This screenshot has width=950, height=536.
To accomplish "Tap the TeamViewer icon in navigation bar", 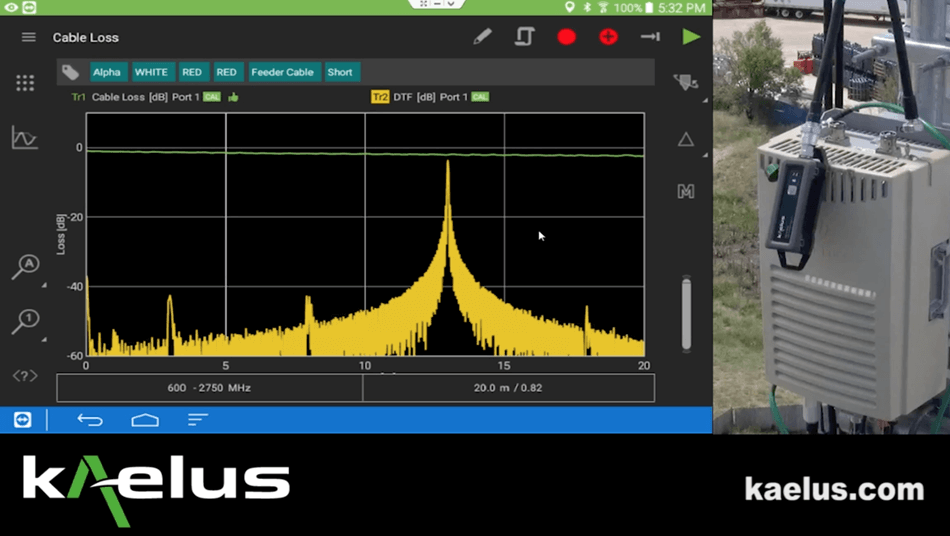I will (22, 420).
